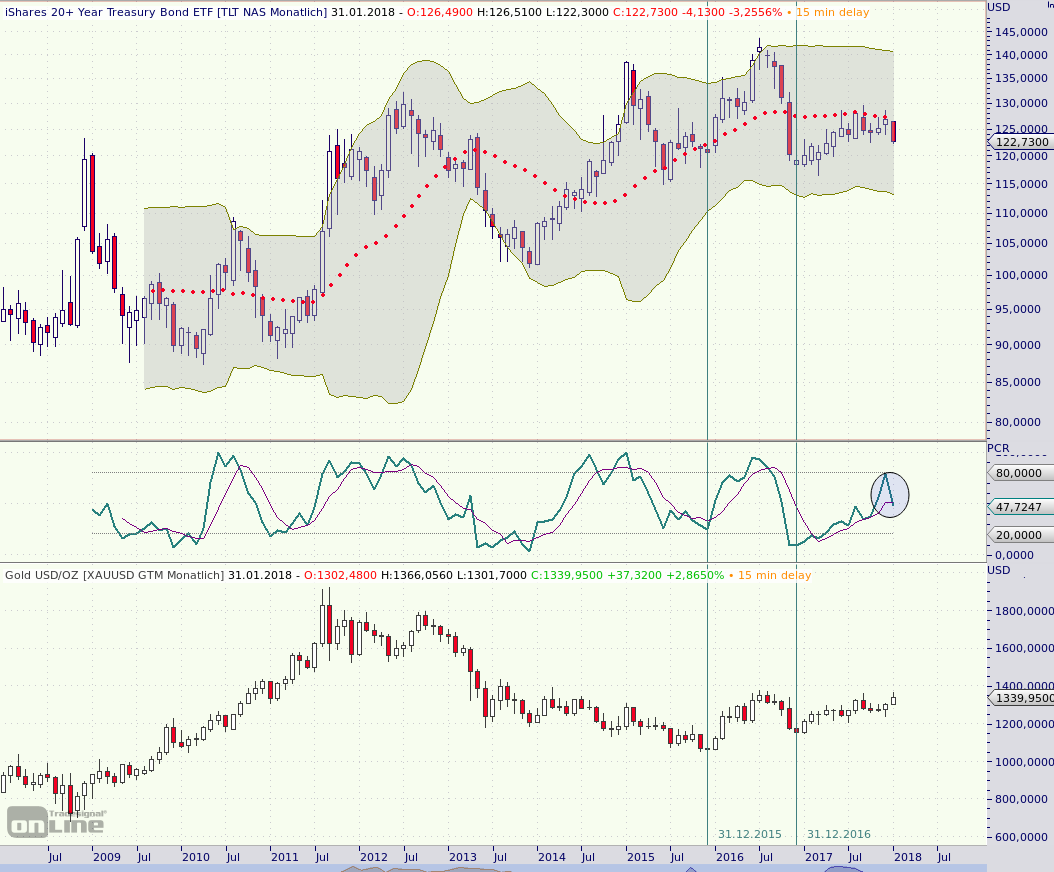
Task: Click the TLT low value L:122,3000
Action: [577, 12]
